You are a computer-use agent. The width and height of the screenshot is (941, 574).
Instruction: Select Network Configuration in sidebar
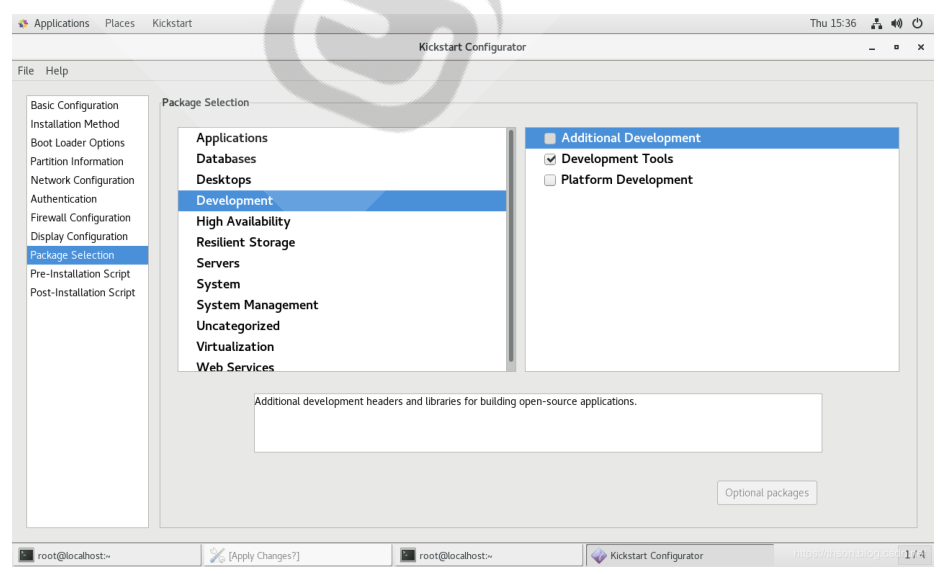tap(87, 180)
